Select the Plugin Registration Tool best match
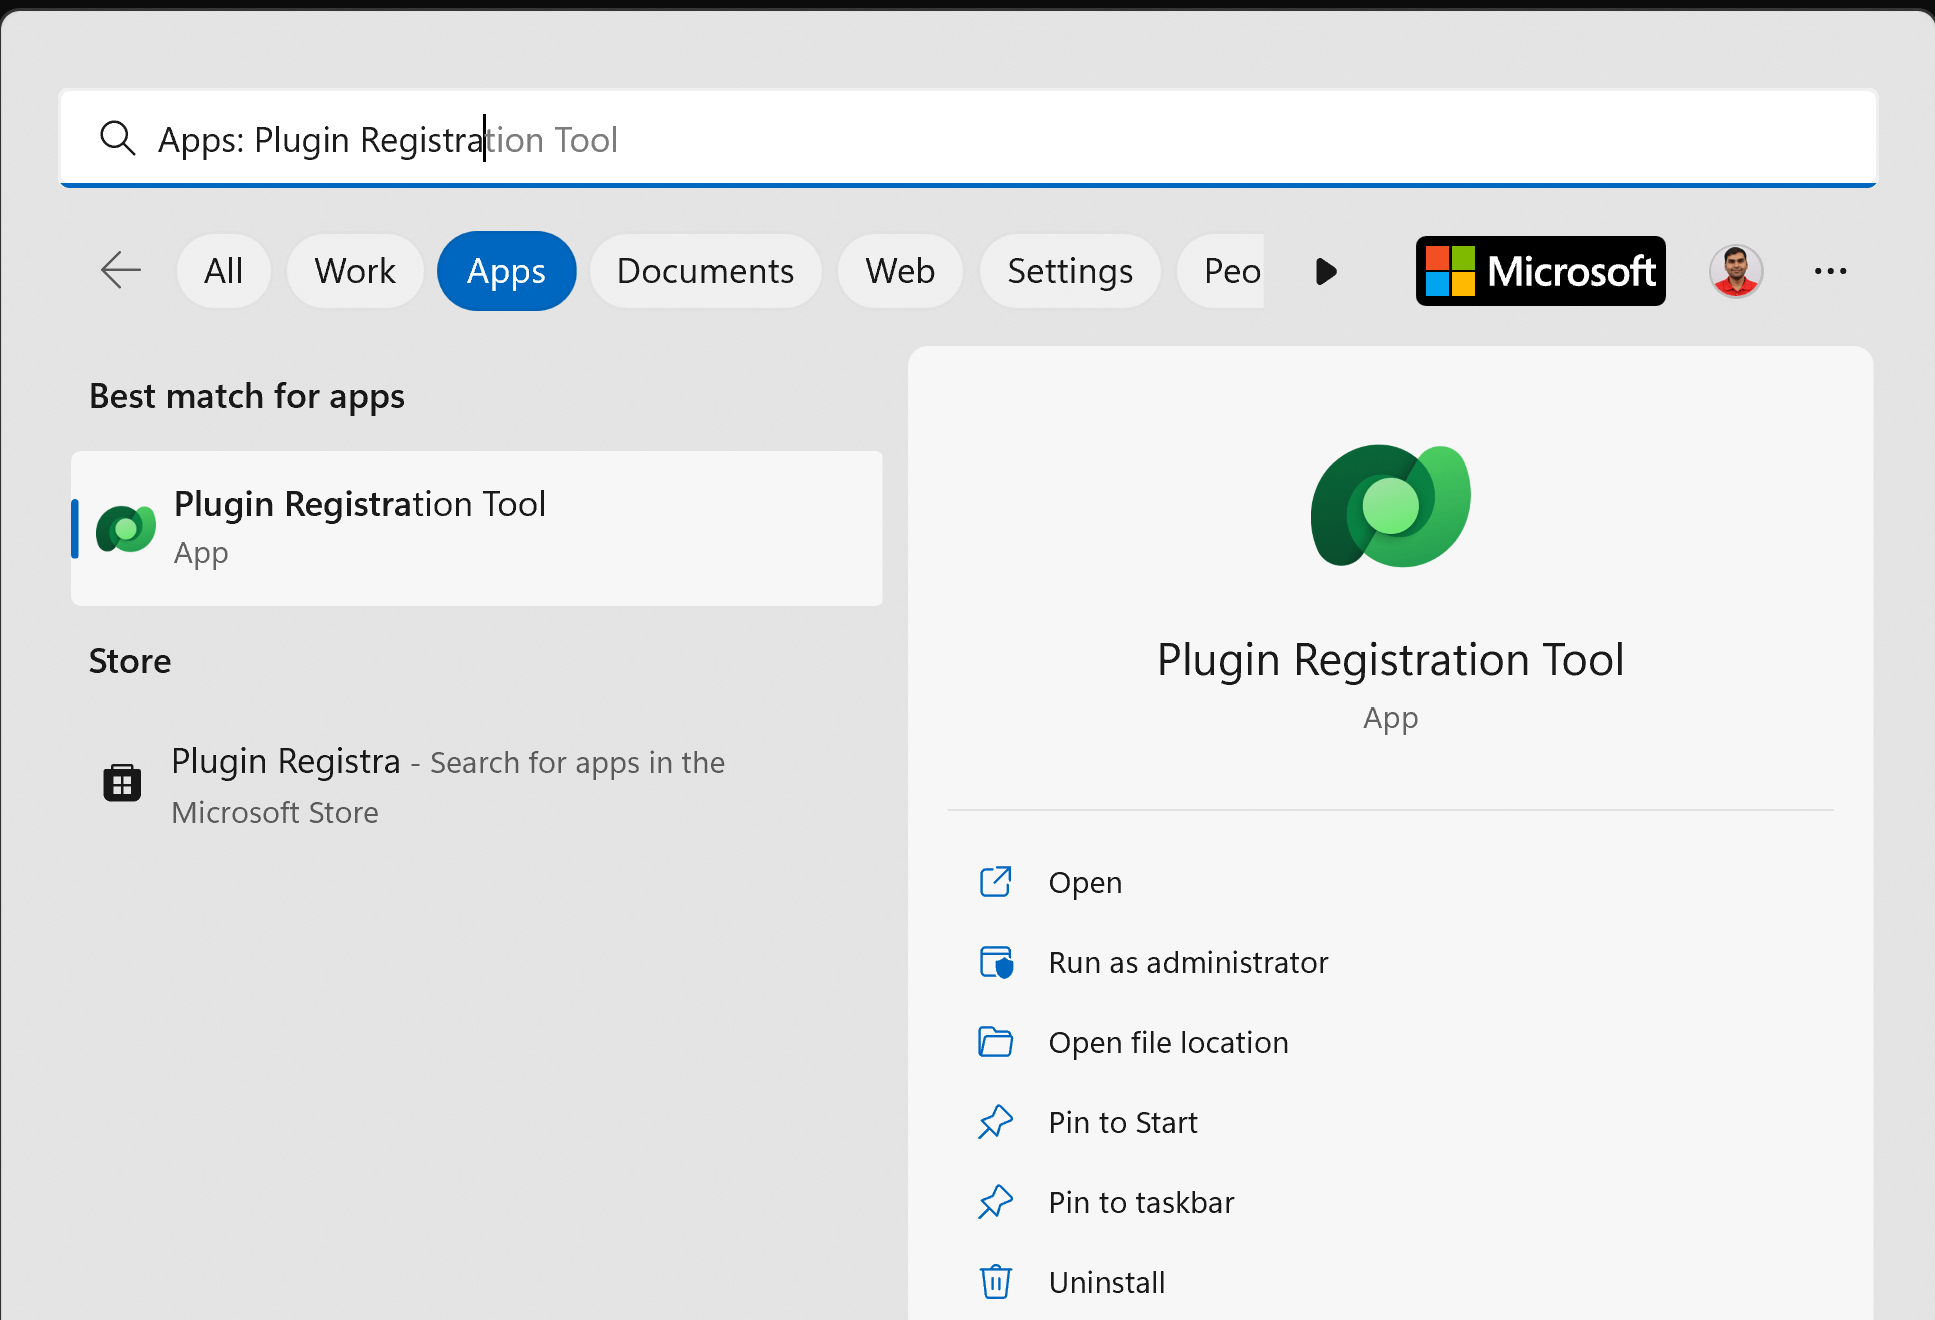This screenshot has height=1320, width=1935. coord(477,528)
